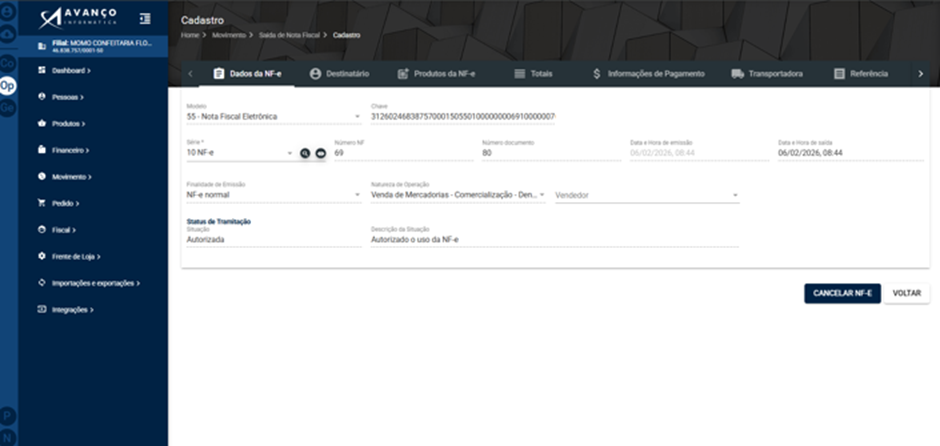Collapse the sidebar menu icon

(x=144, y=19)
